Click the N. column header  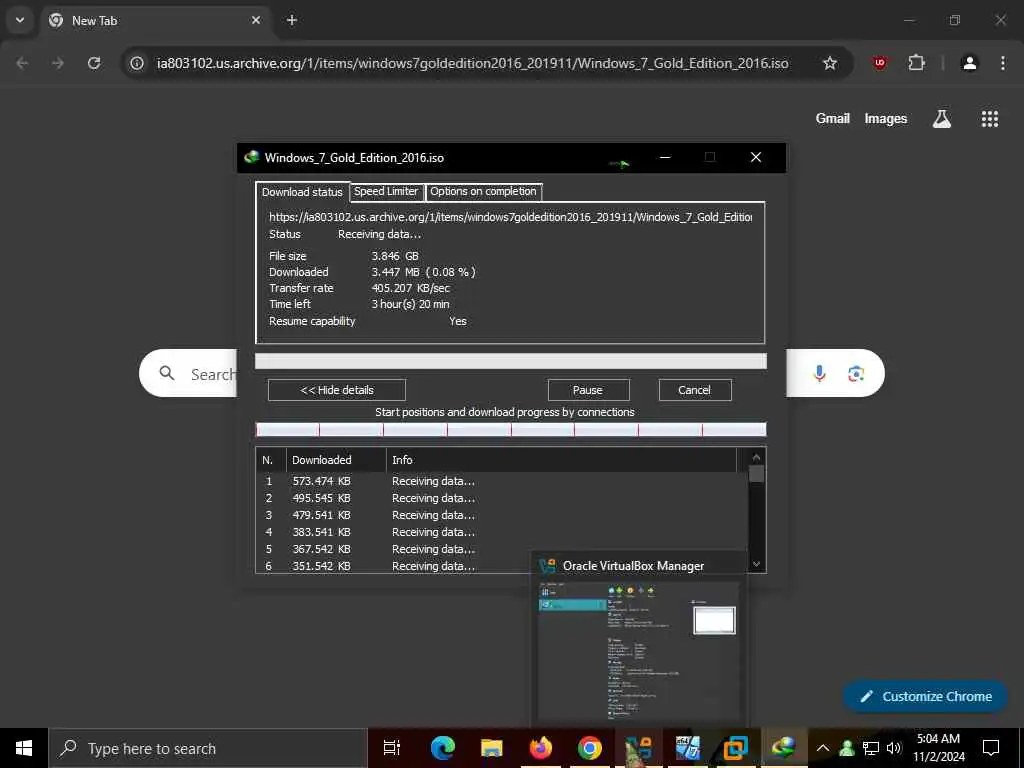(x=271, y=460)
